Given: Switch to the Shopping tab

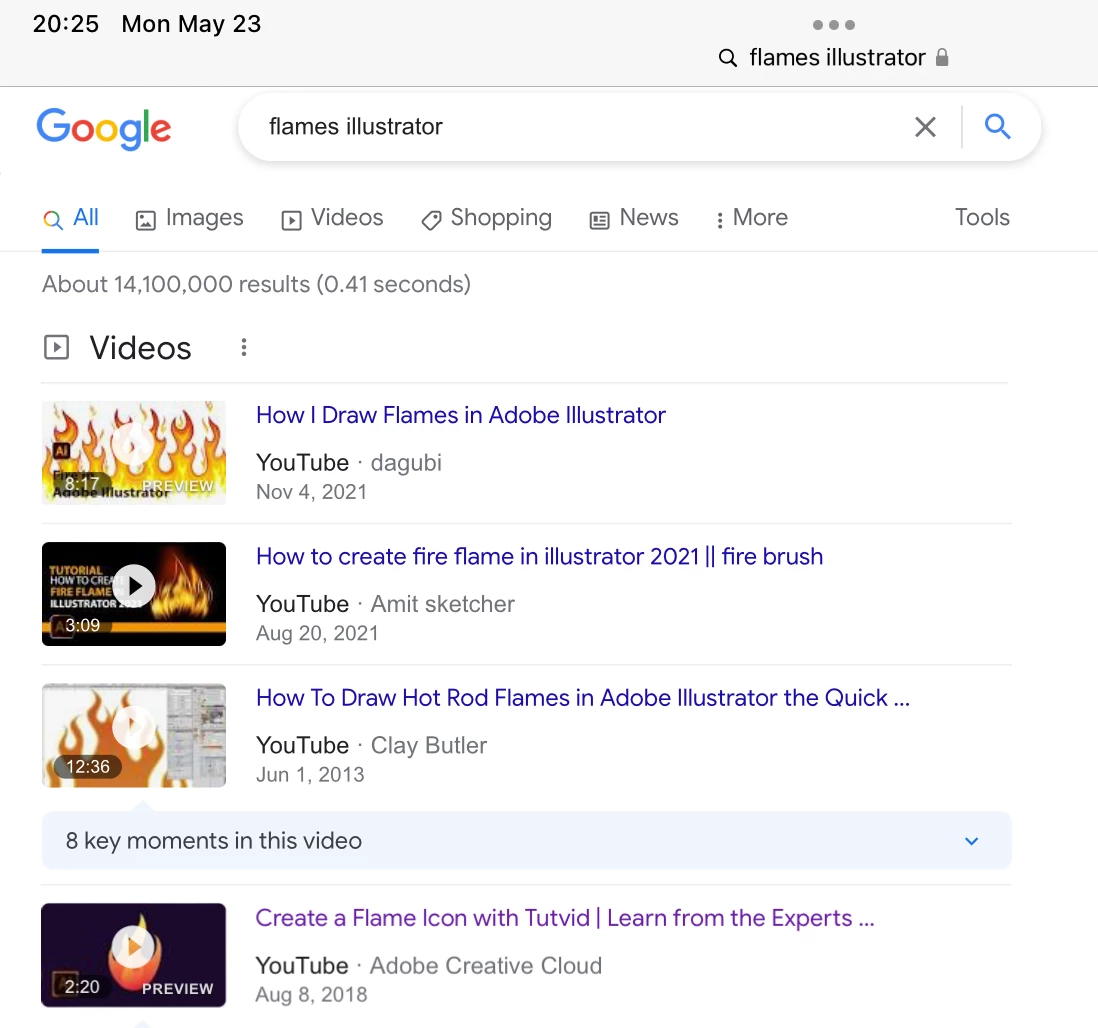Looking at the screenshot, I should tap(486, 218).
